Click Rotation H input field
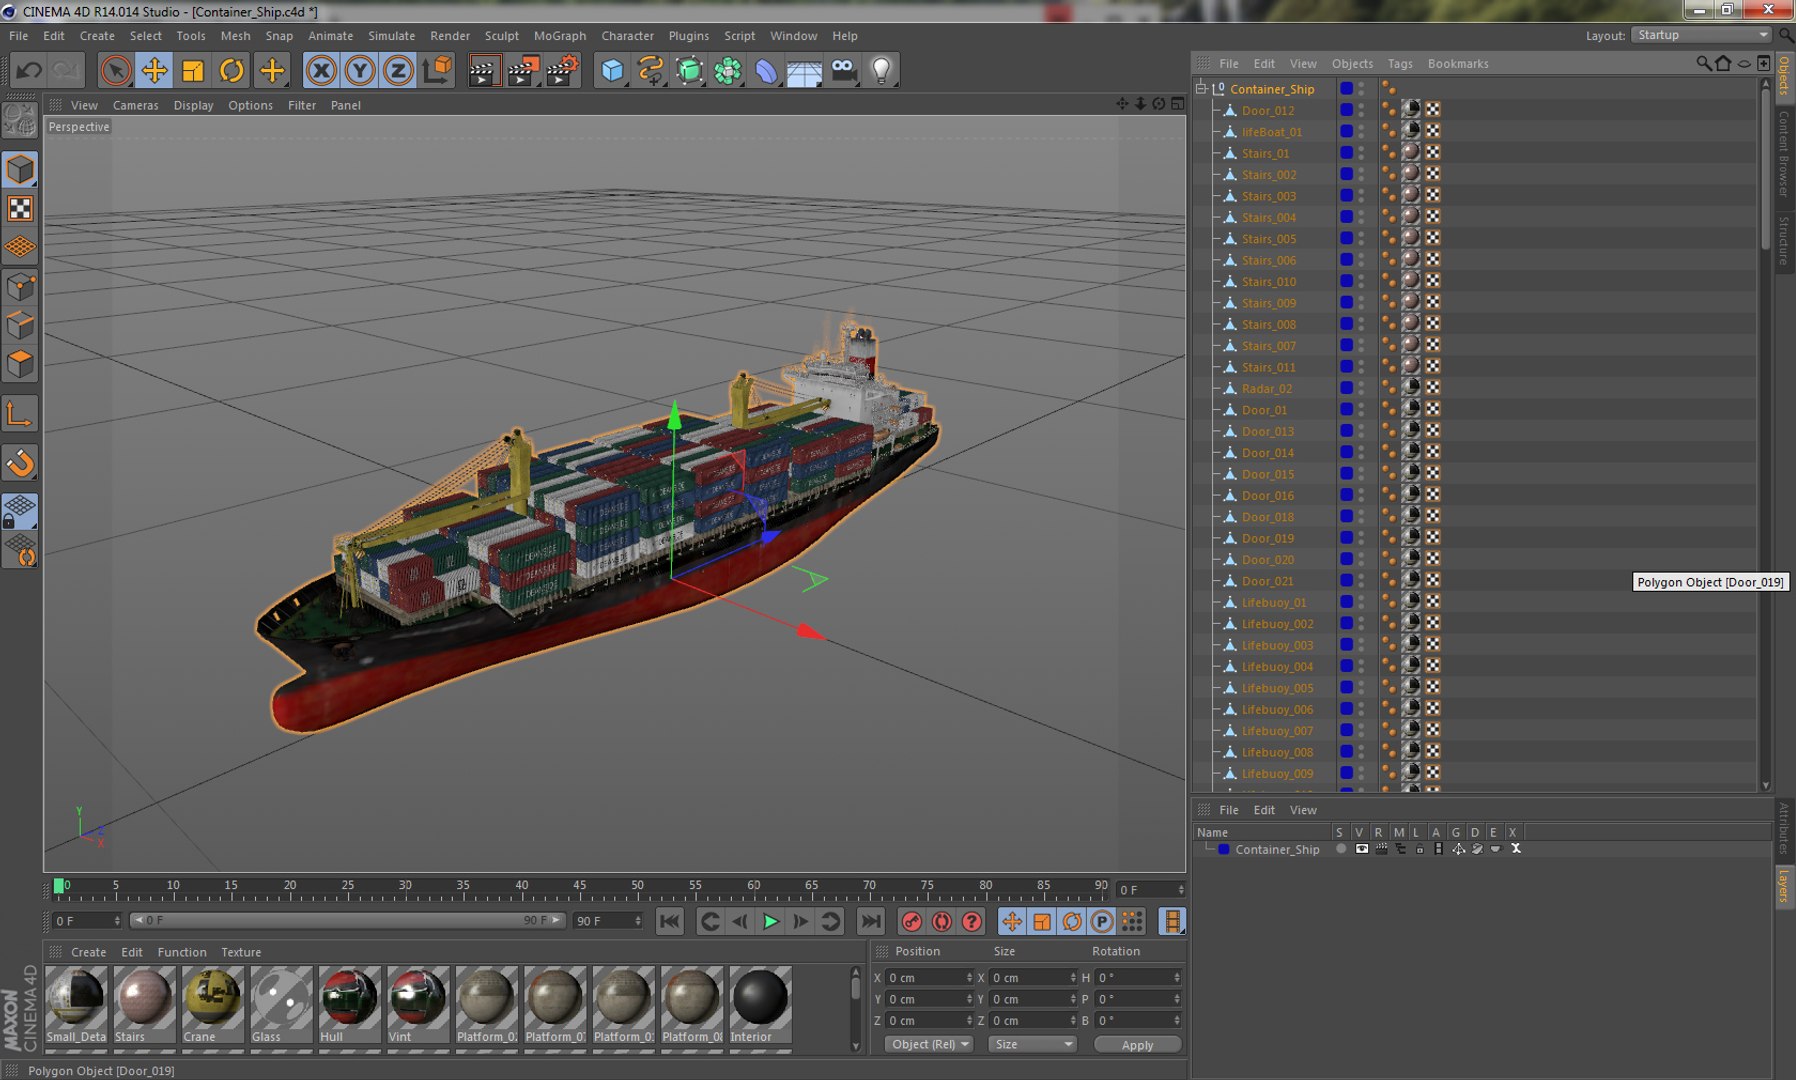Screen dimensions: 1796x1080 1138,977
